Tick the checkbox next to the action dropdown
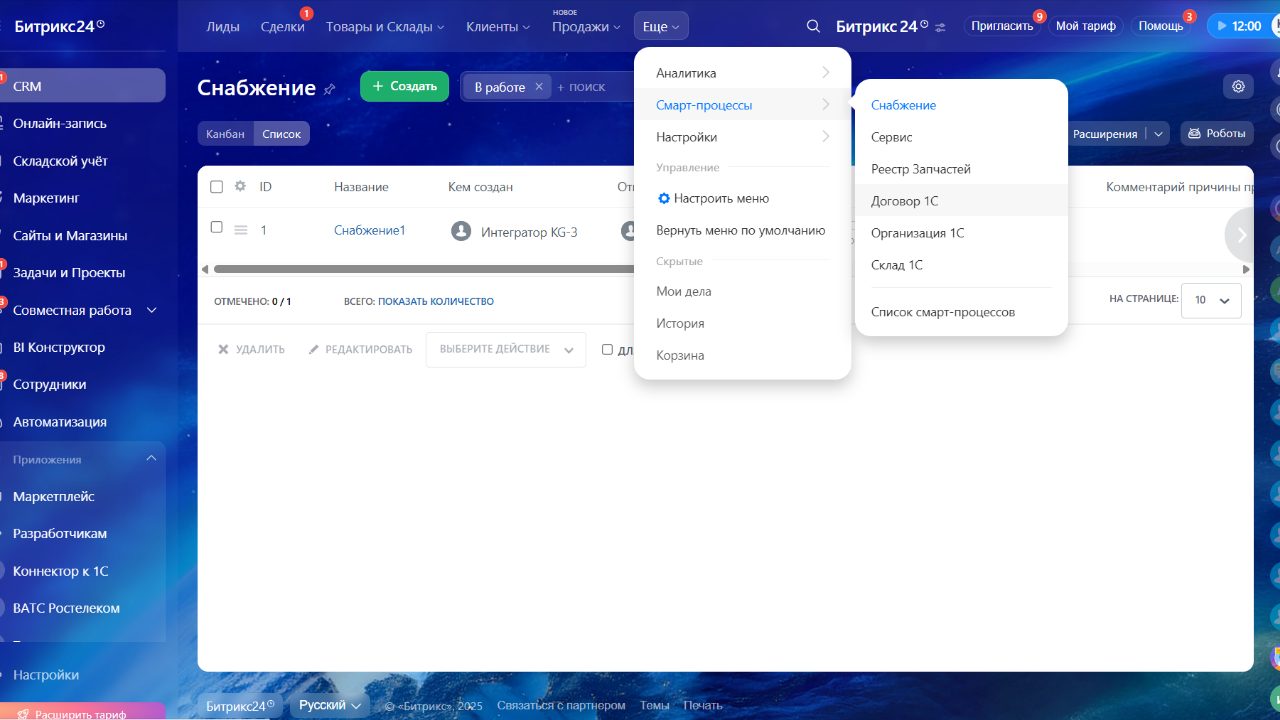The height and width of the screenshot is (720, 1280). (607, 349)
